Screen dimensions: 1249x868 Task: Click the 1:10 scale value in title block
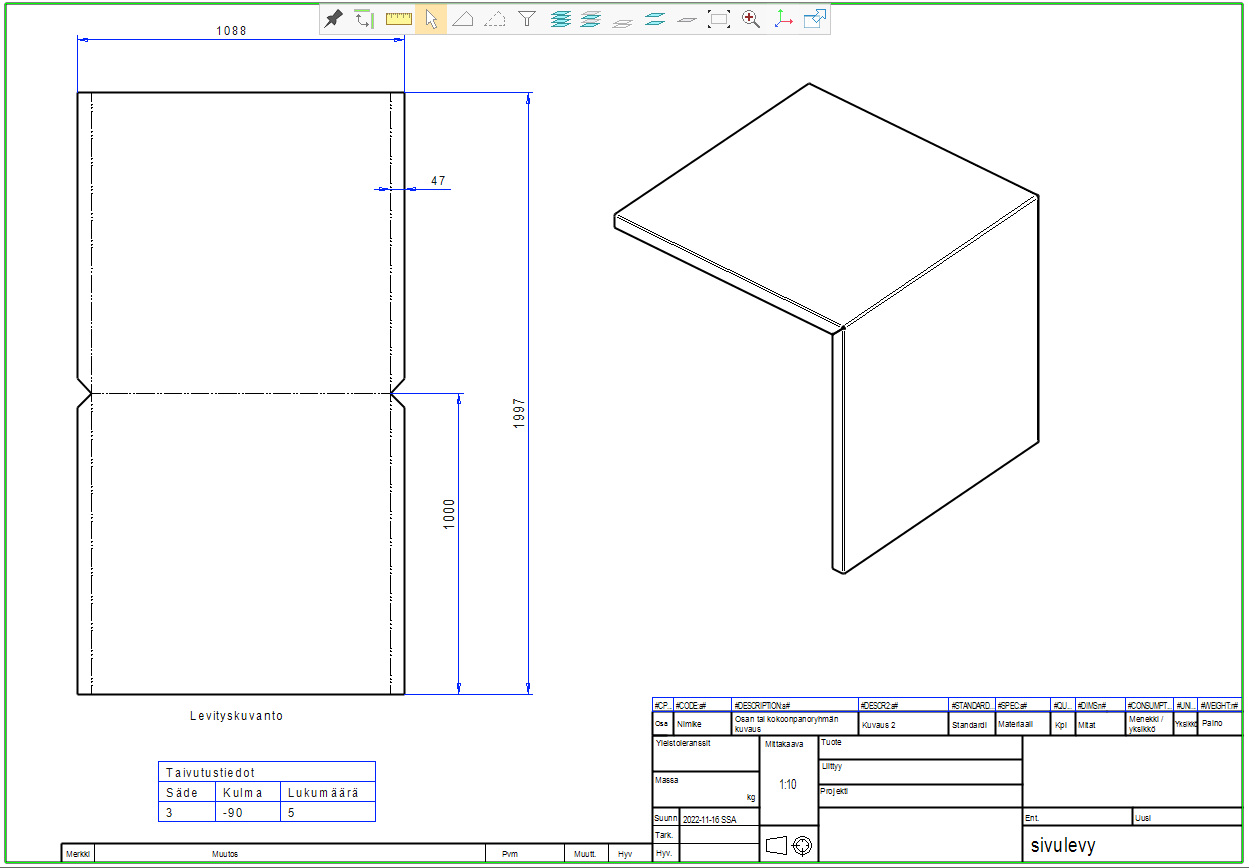coord(788,785)
